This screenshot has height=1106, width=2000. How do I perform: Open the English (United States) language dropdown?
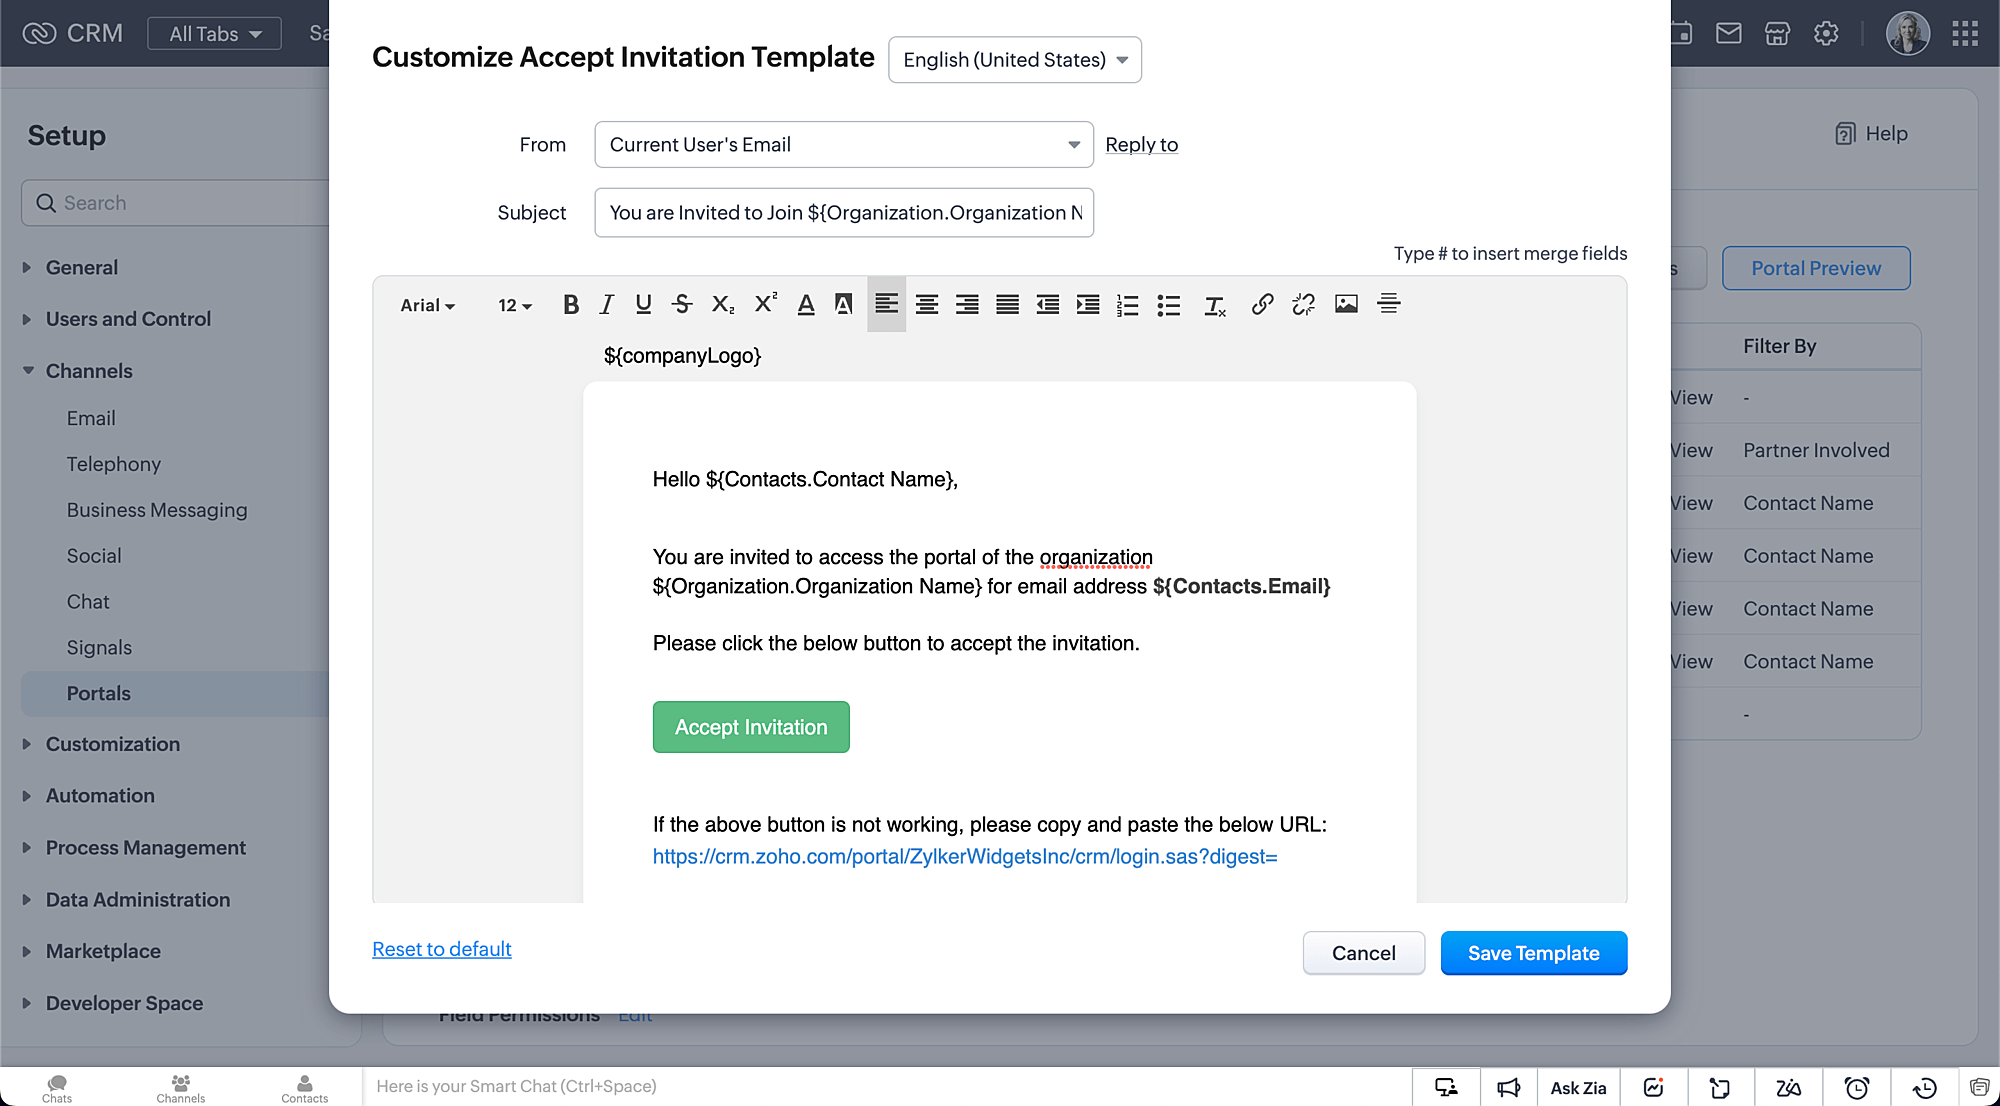pos(1014,60)
